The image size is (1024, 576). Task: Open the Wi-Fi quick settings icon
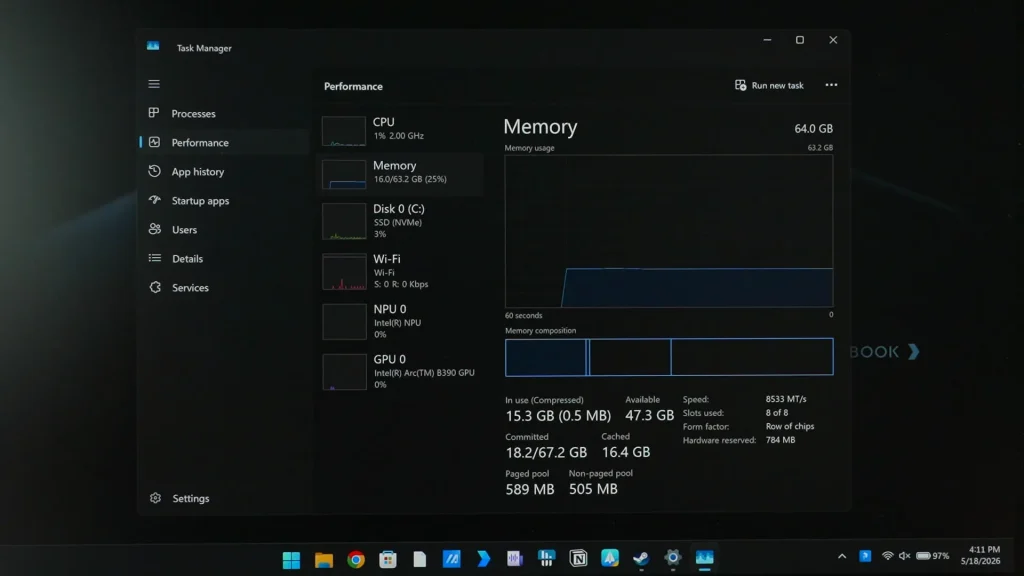[888, 556]
